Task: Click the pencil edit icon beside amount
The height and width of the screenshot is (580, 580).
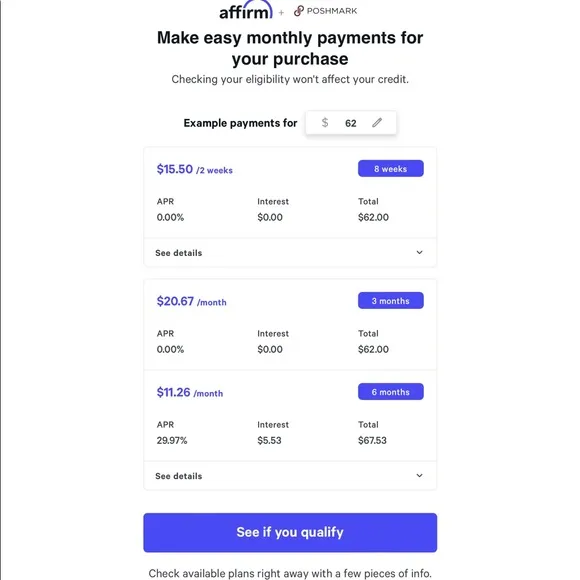Action: coord(377,122)
